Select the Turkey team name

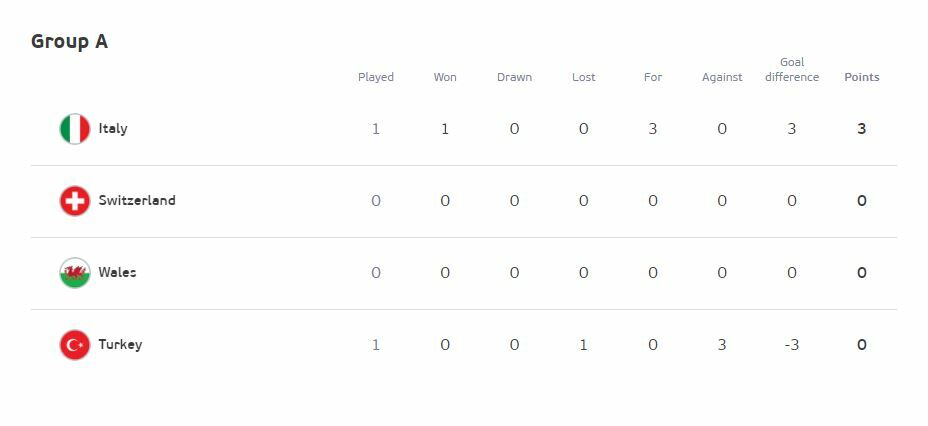coord(121,345)
